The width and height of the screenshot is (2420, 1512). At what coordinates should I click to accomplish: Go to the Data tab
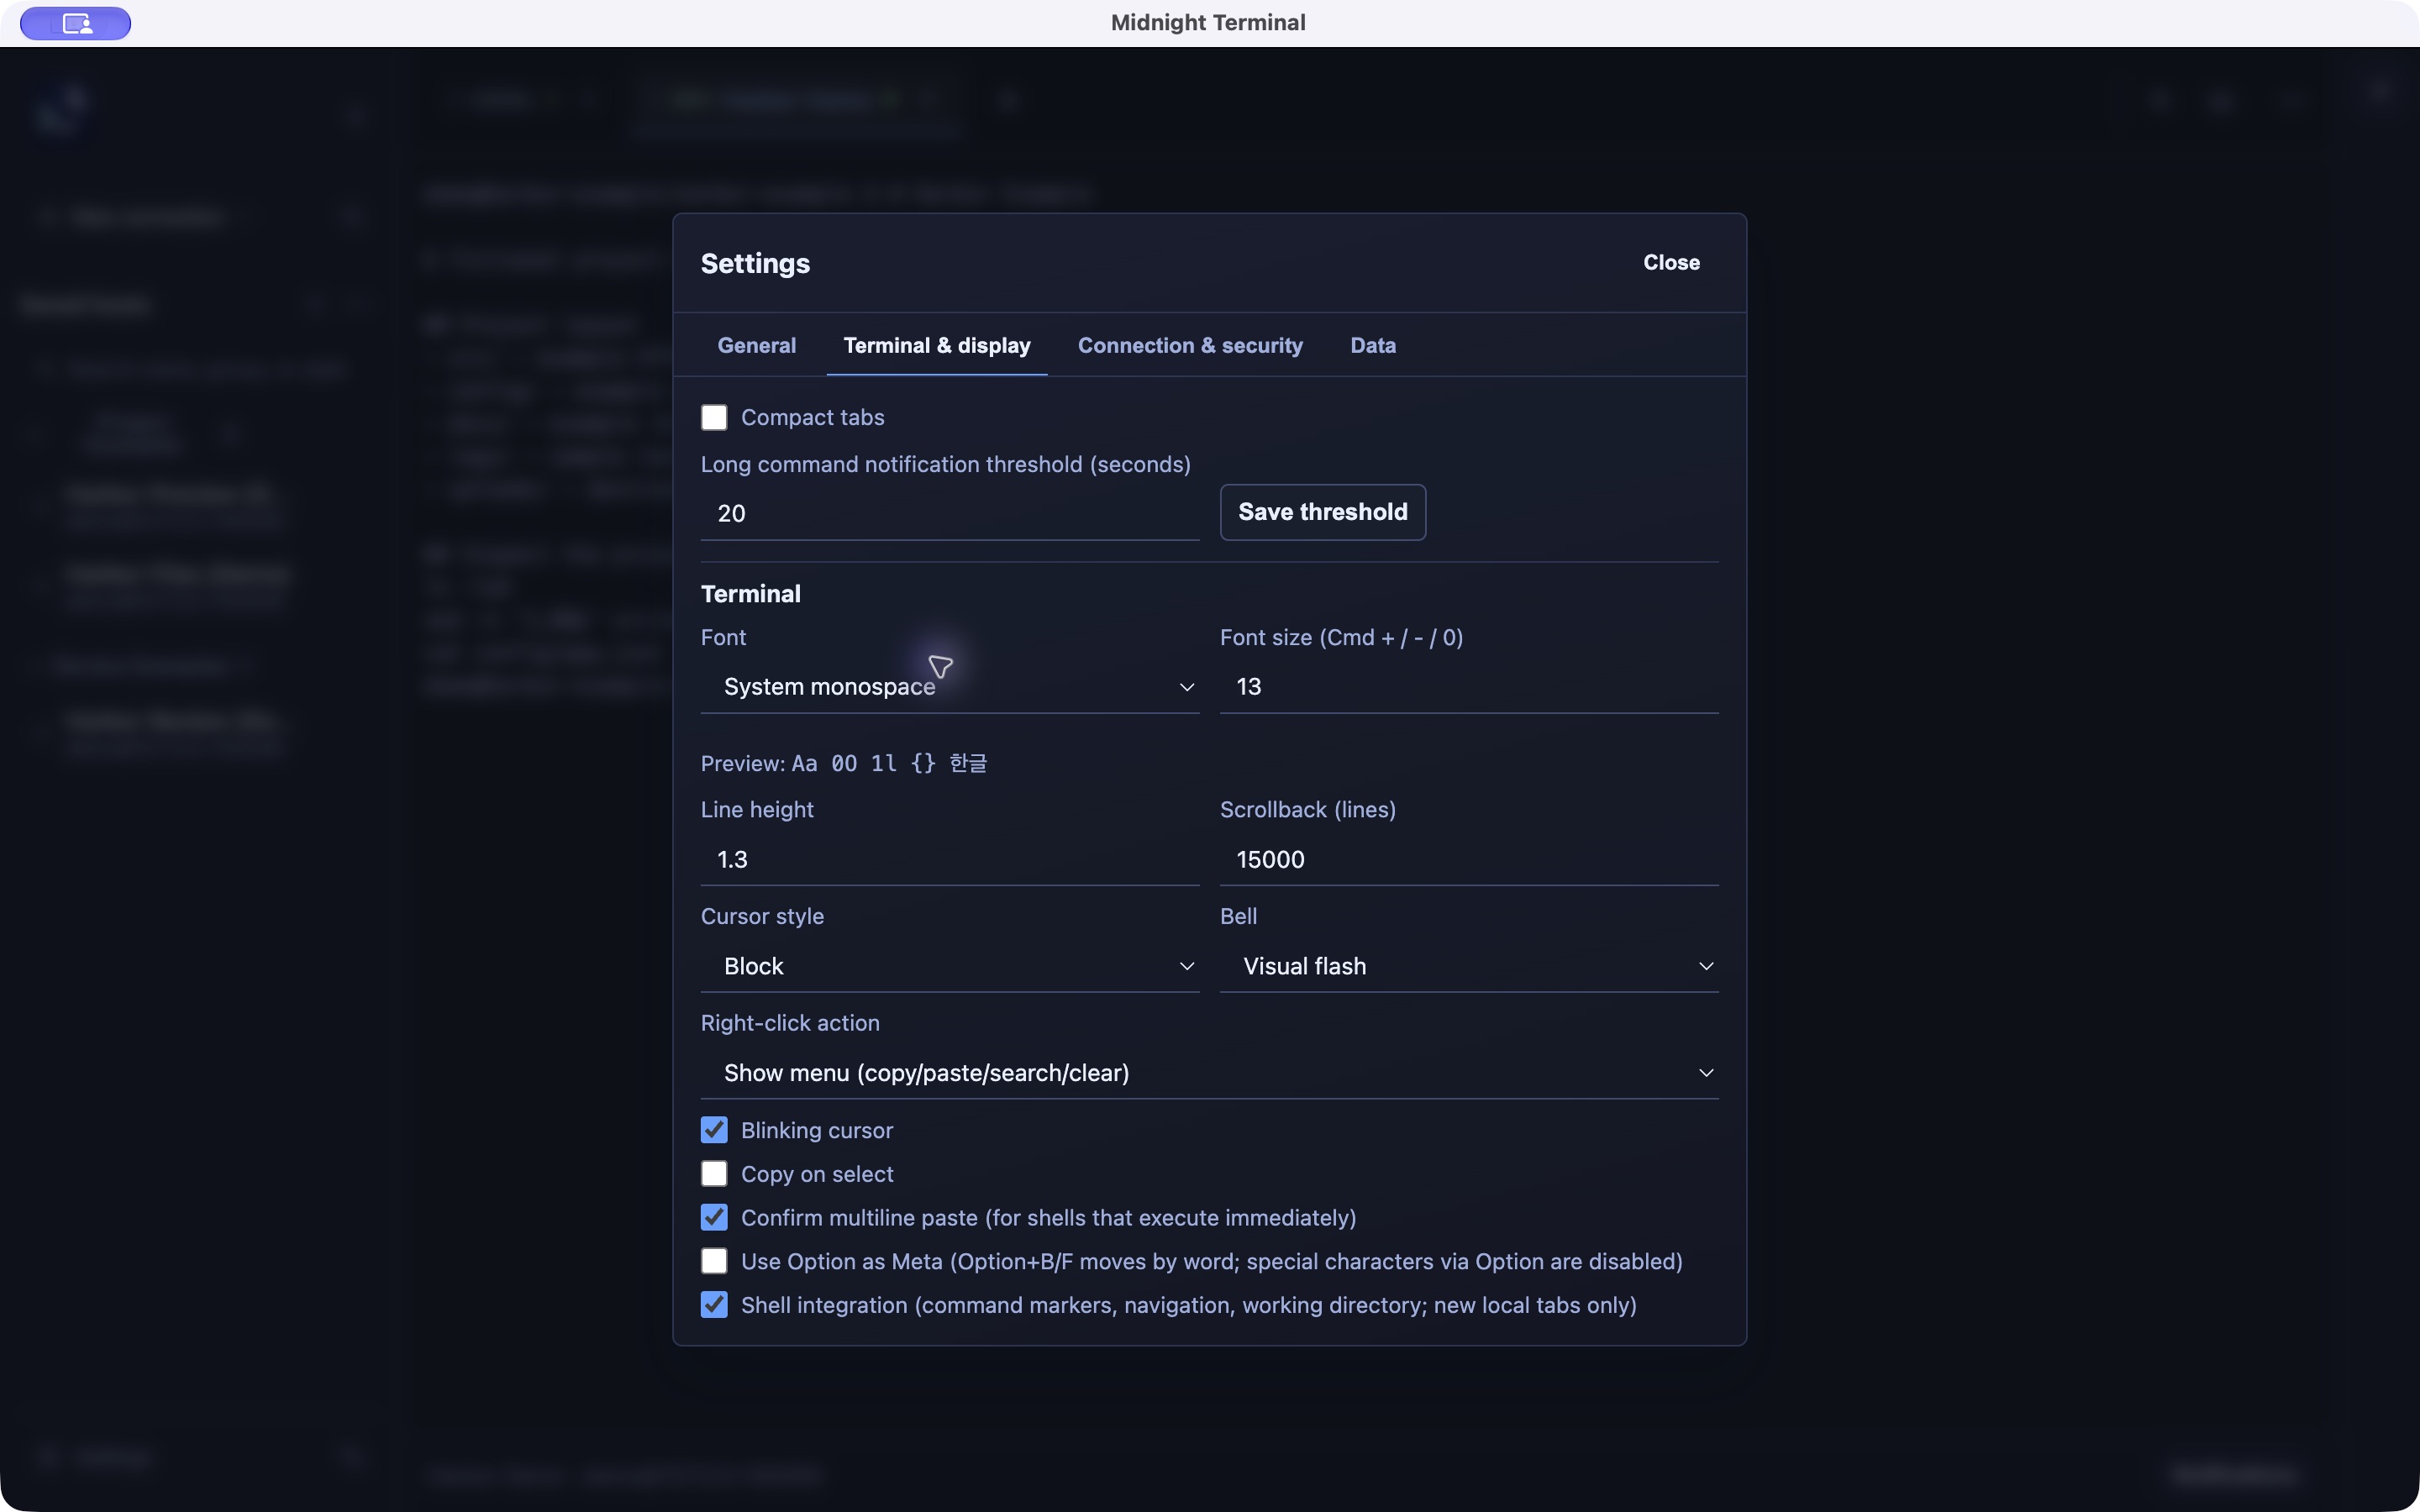1373,345
